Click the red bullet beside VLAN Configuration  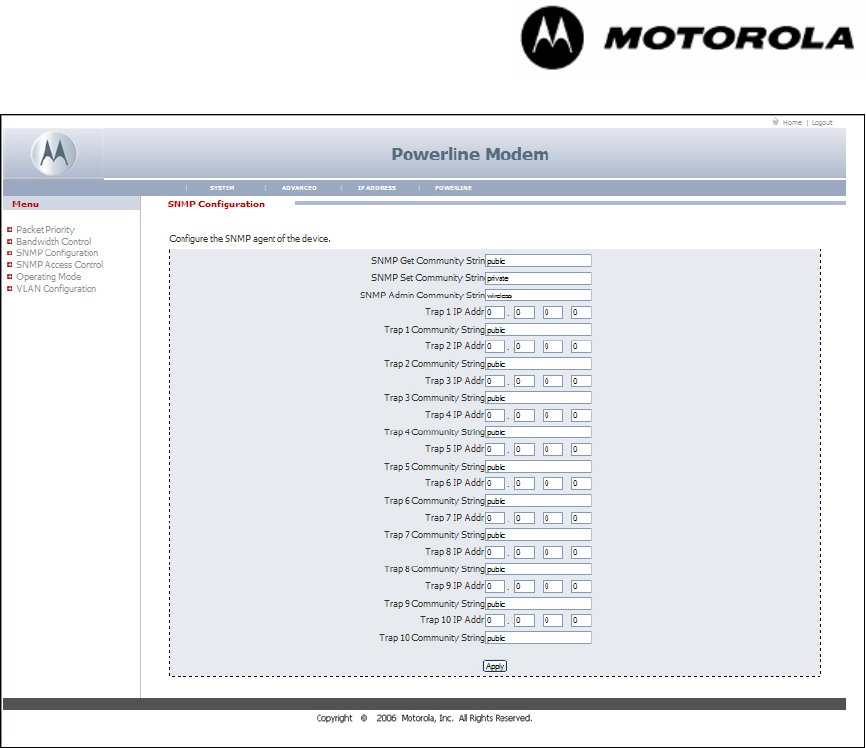tap(9, 288)
